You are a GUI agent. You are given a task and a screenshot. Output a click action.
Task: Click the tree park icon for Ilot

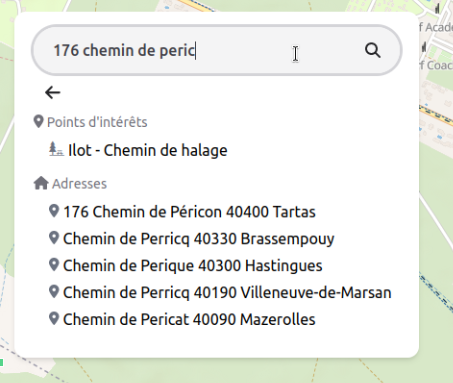pos(56,149)
